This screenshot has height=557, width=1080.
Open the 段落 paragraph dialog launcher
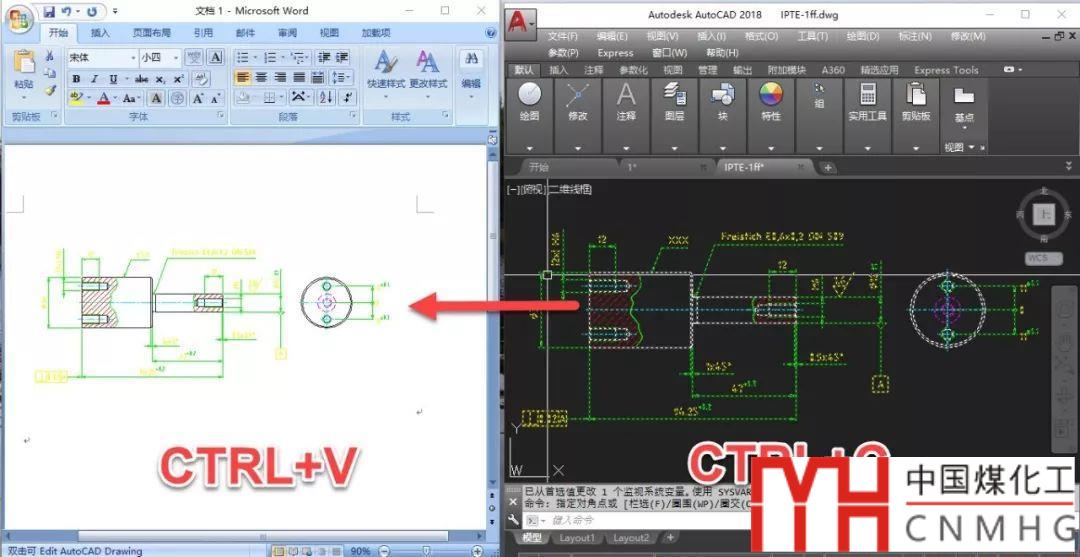click(x=353, y=116)
